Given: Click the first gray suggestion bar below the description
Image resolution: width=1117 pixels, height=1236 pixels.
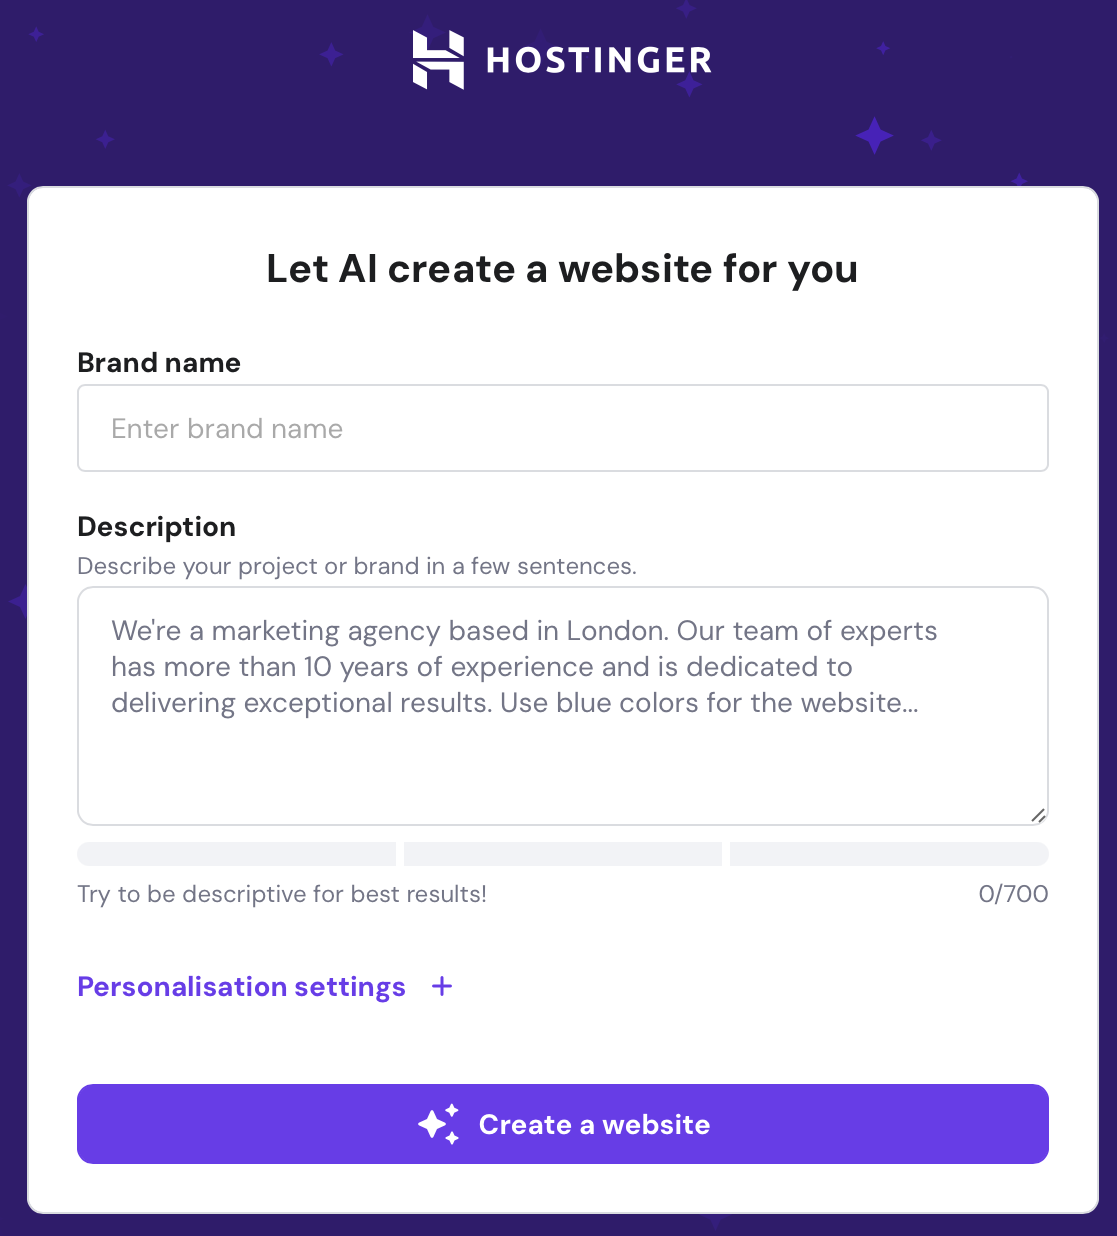Looking at the screenshot, I should [x=236, y=853].
